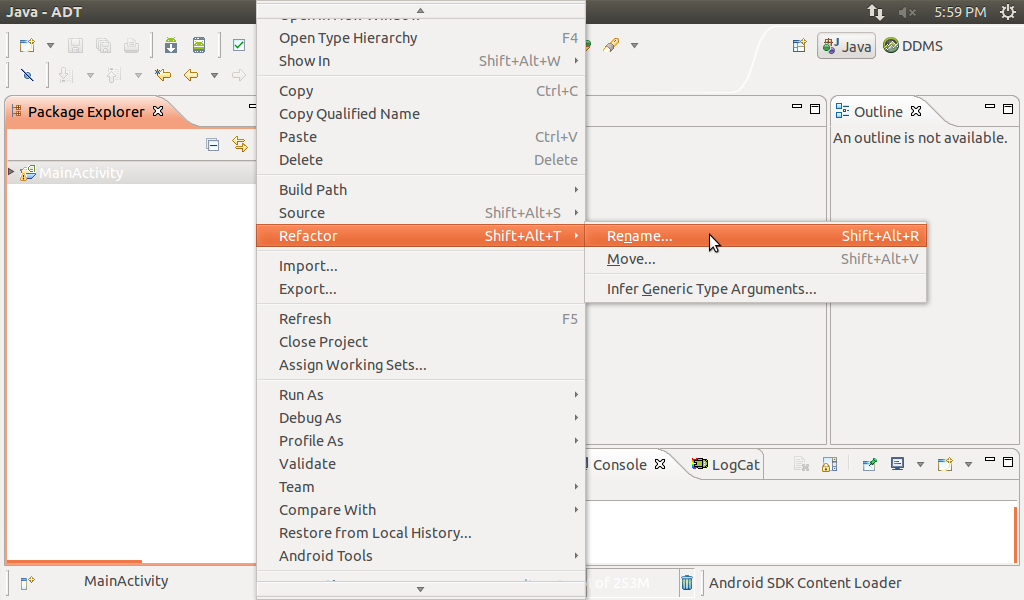Click the Lint check checkbox icon in toolbar
The height and width of the screenshot is (600, 1024).
239,45
